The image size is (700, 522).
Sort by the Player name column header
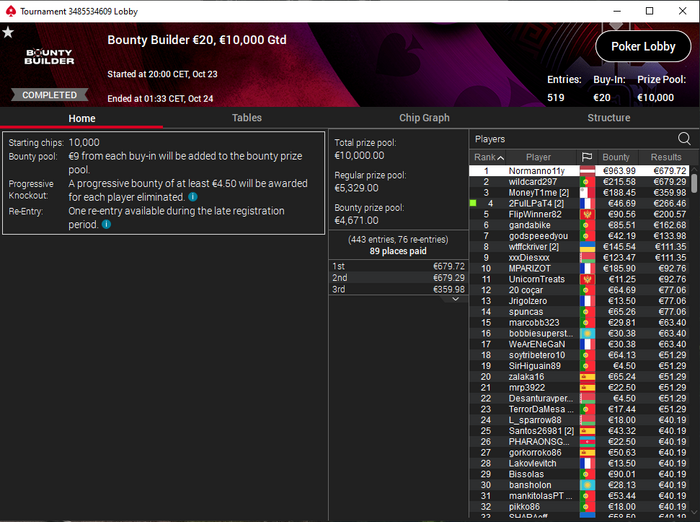point(538,157)
